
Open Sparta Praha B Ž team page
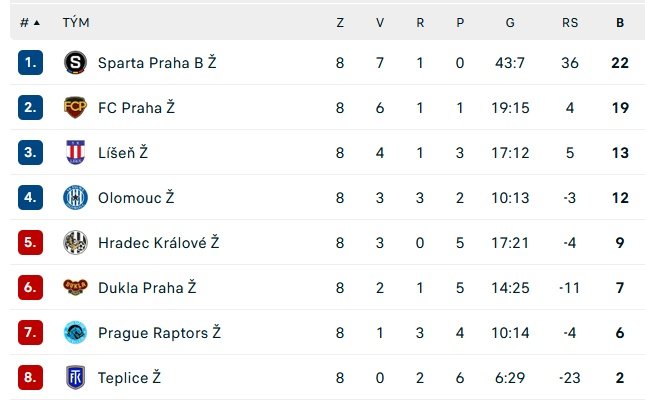pyautogui.click(x=157, y=62)
